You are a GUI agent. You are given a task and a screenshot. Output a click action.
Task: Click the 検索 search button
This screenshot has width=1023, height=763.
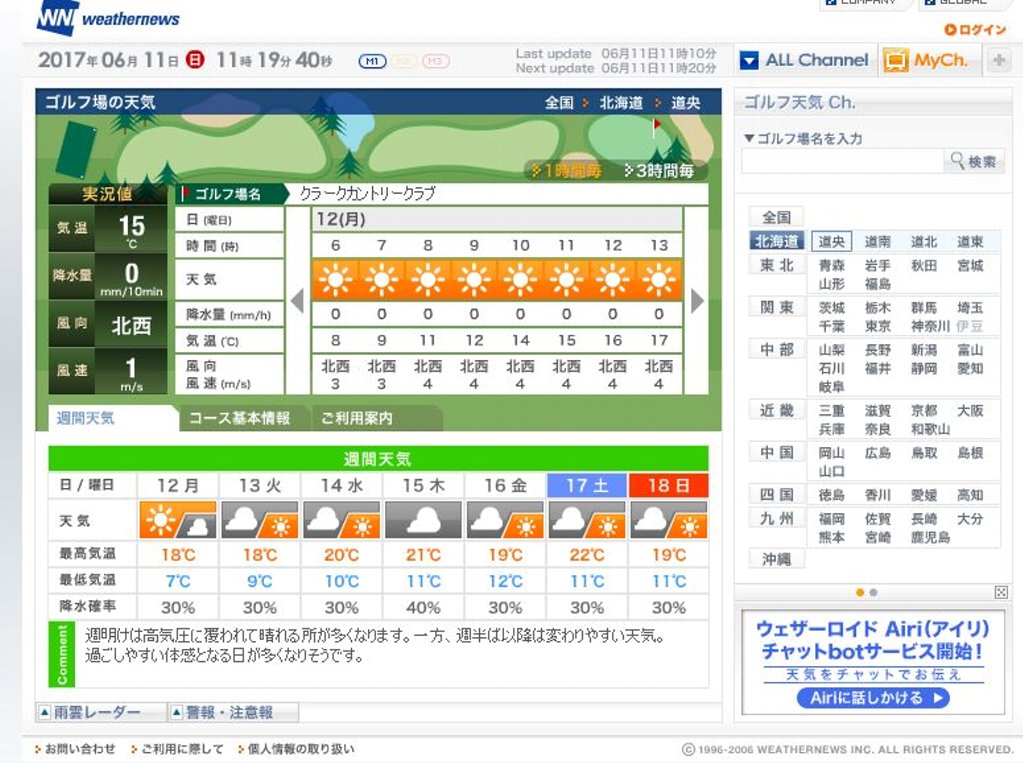click(x=974, y=161)
